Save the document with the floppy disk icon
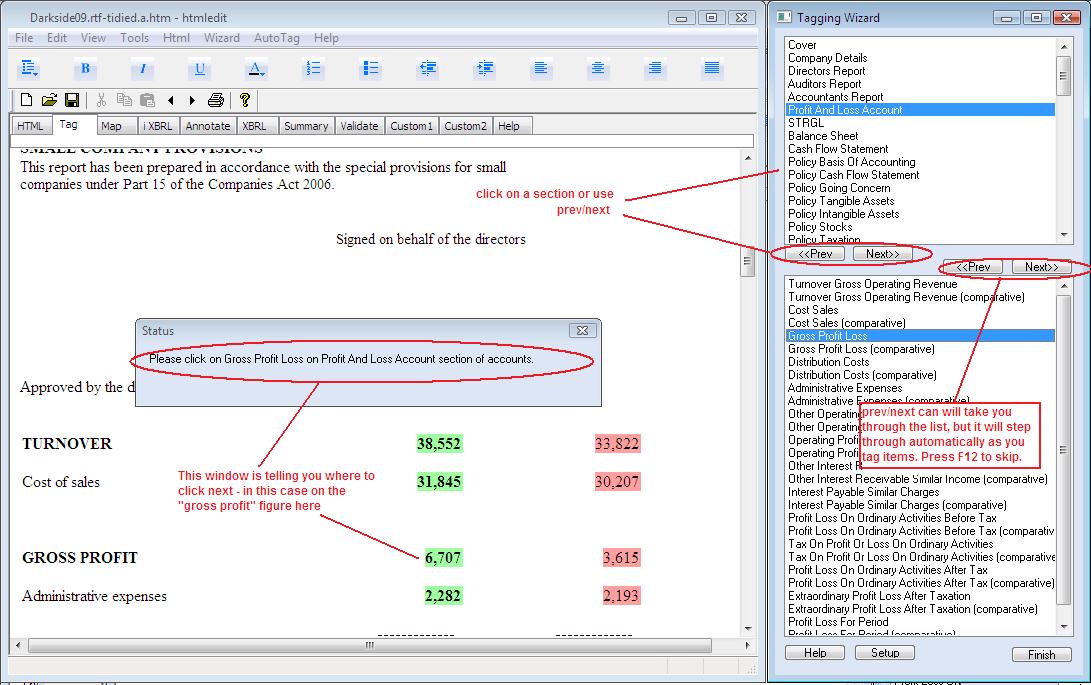1091x685 pixels. 72,100
